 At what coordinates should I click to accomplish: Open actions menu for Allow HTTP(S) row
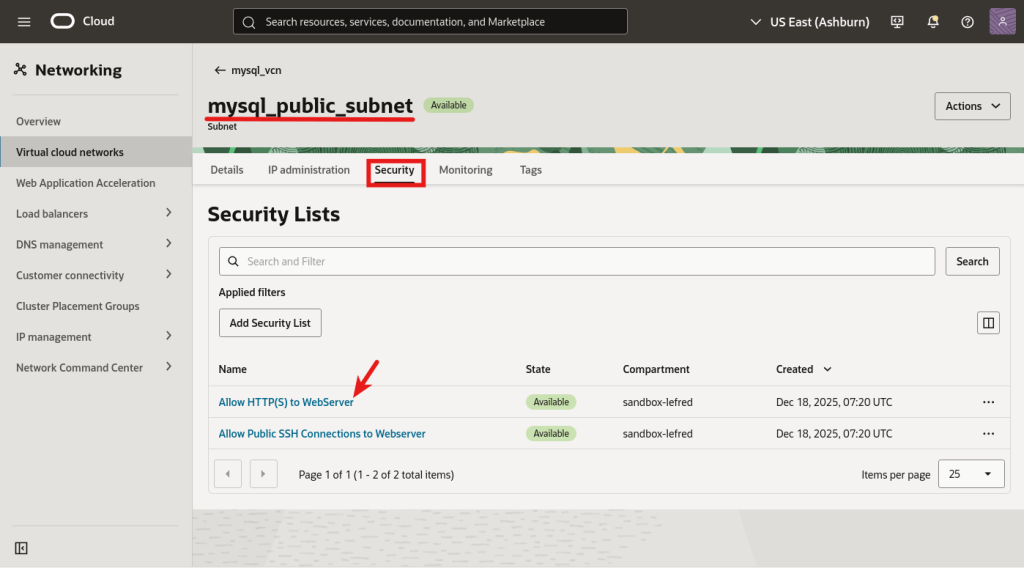point(988,402)
